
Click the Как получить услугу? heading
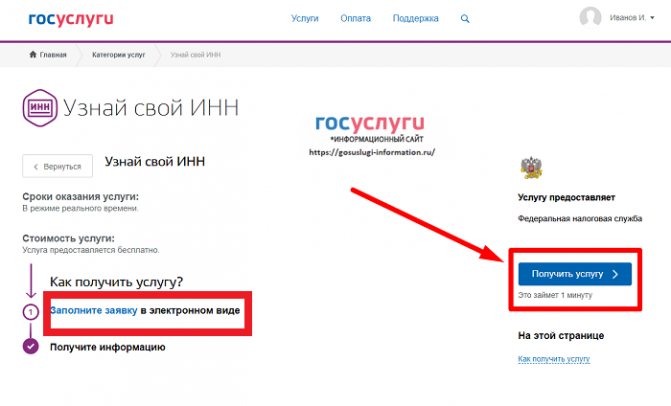point(116,282)
